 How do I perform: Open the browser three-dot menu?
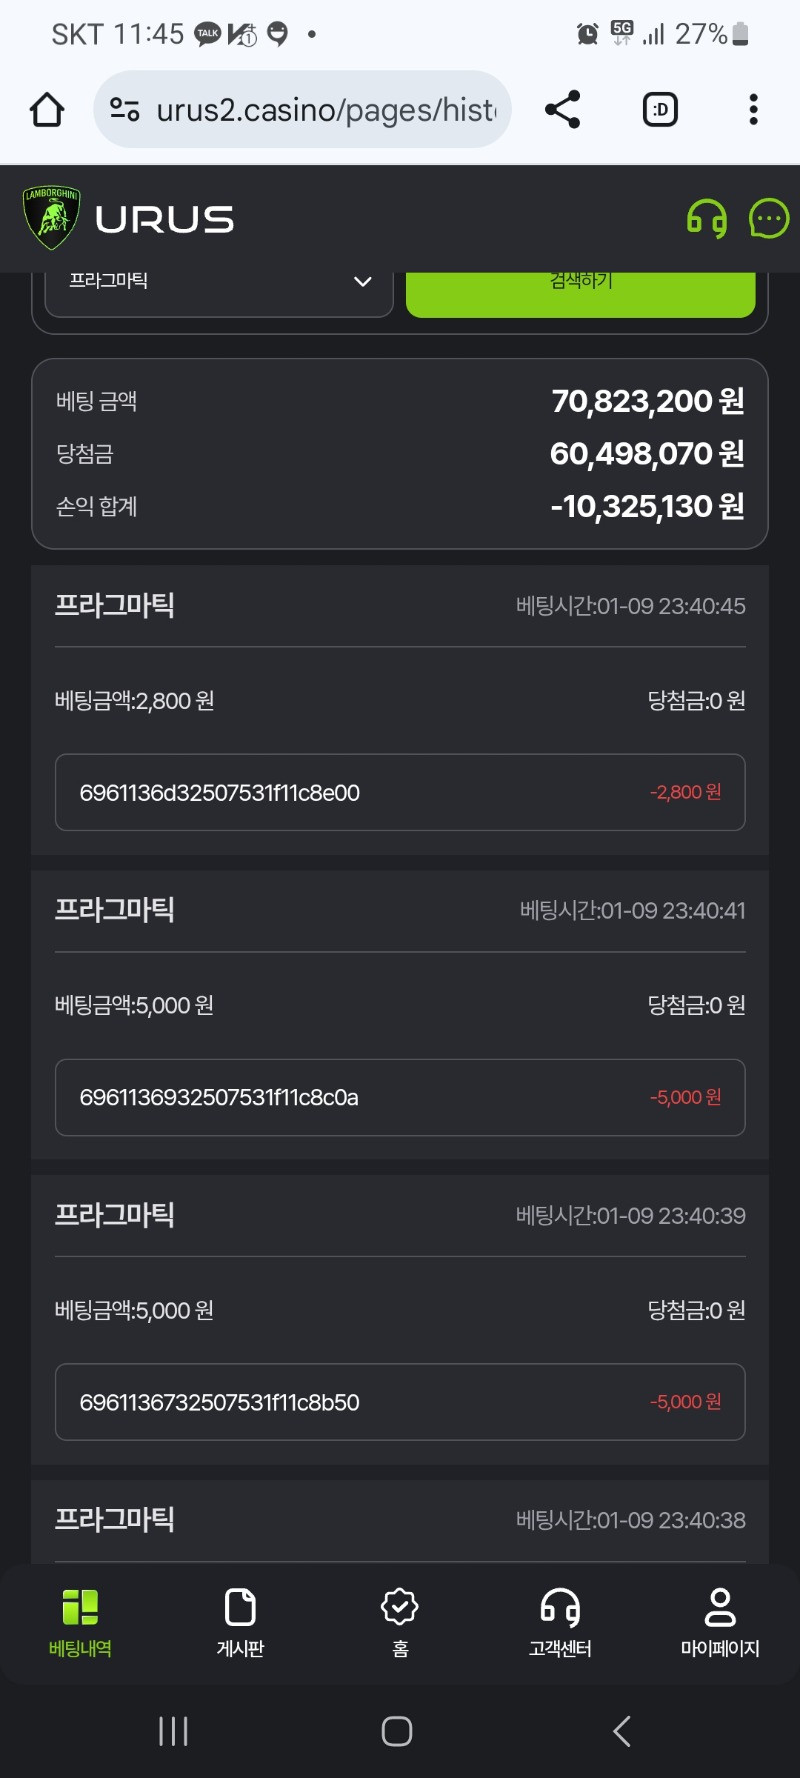pyautogui.click(x=753, y=109)
